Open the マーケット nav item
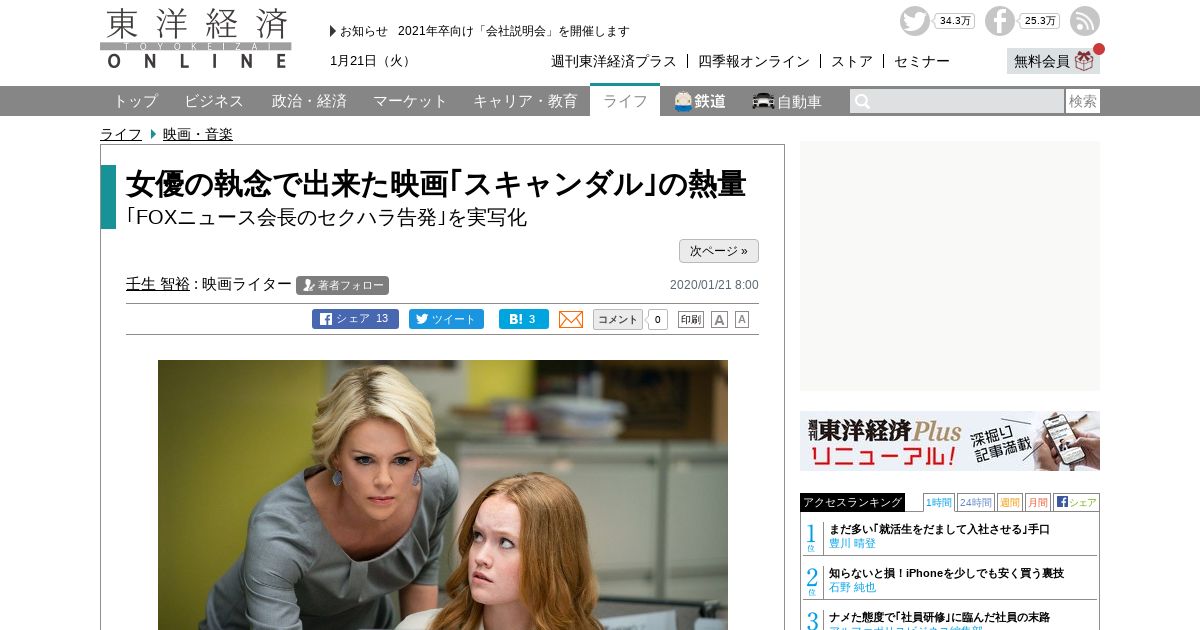 point(410,101)
